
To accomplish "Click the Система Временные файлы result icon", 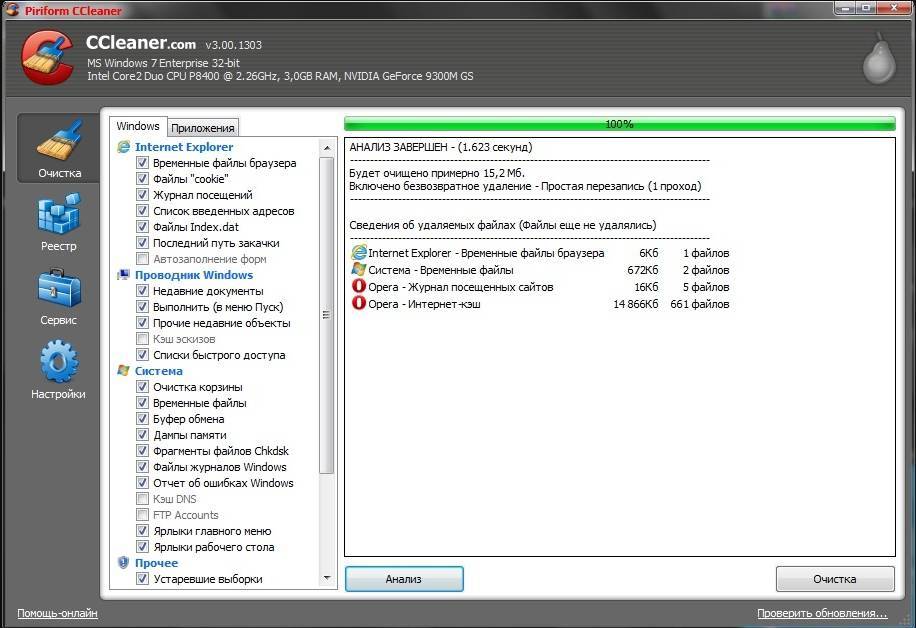I will (x=359, y=270).
